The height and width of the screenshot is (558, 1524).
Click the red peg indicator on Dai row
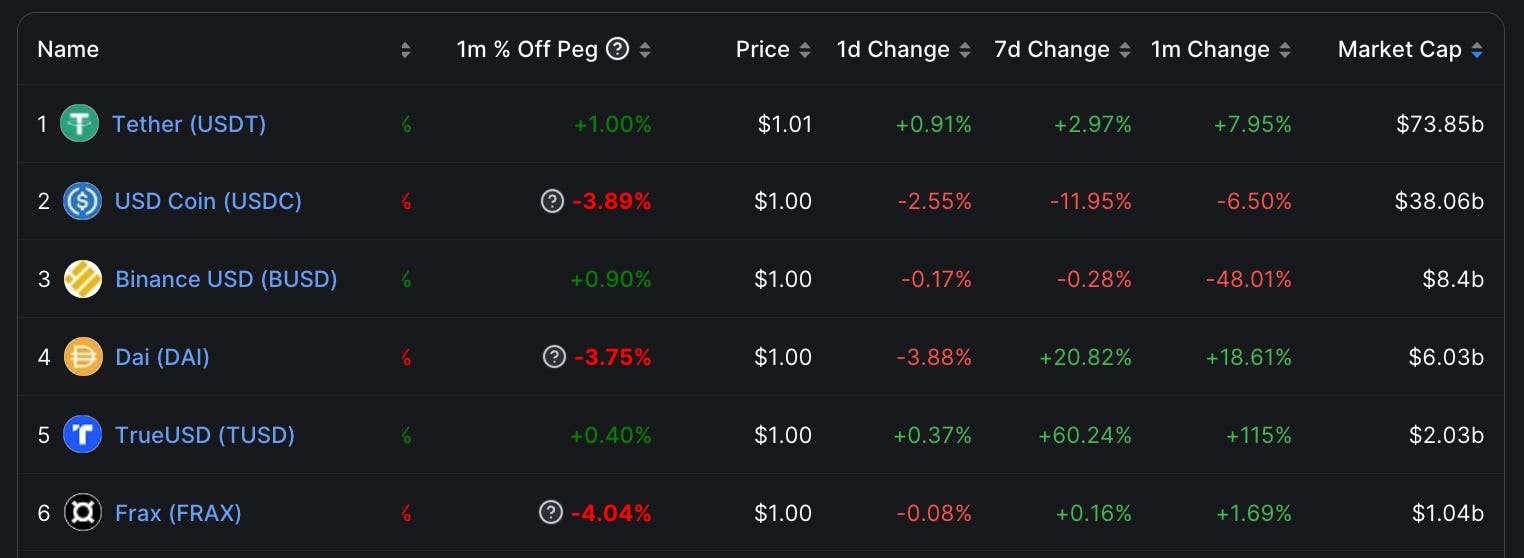[406, 357]
